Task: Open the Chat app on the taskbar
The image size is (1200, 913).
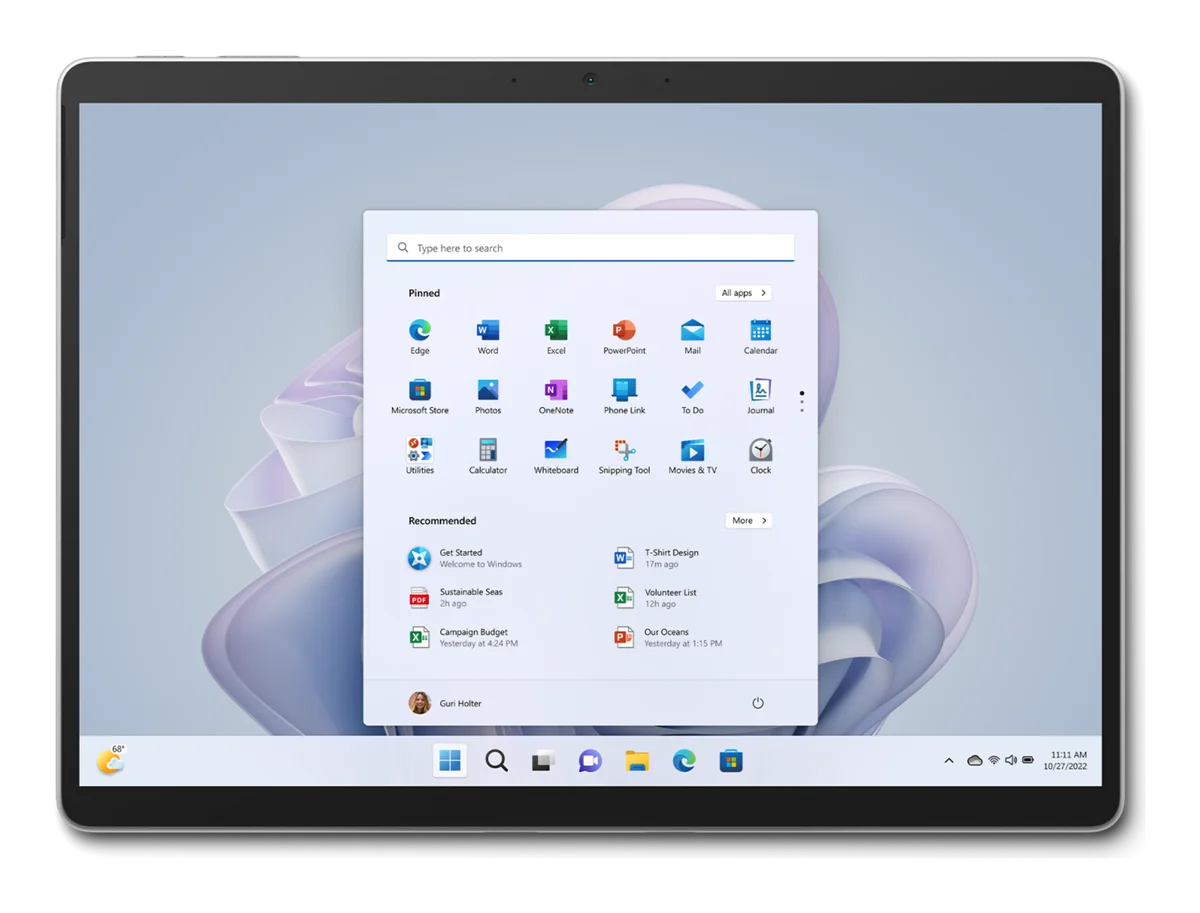Action: point(590,761)
